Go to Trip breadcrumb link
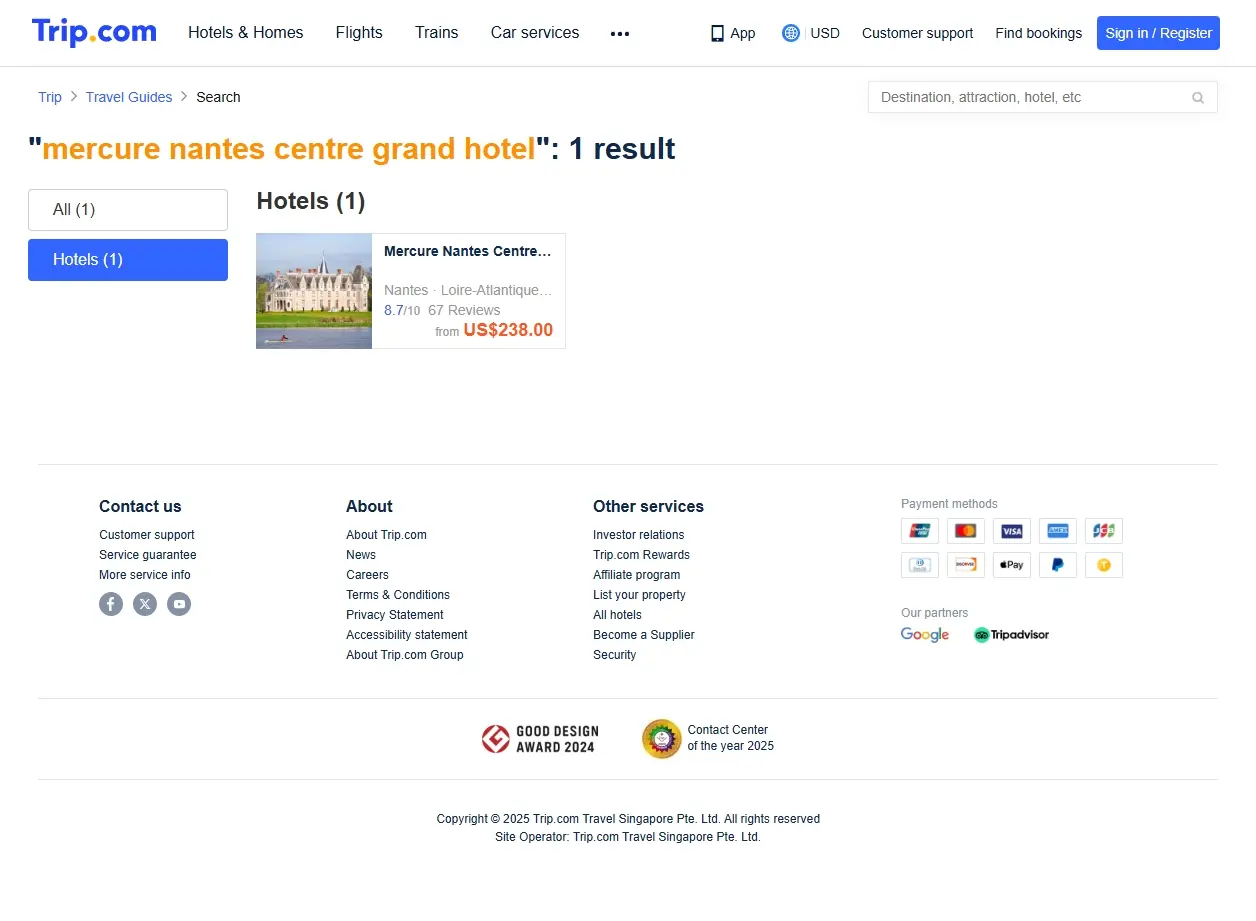This screenshot has height=921, width=1256. (x=50, y=97)
